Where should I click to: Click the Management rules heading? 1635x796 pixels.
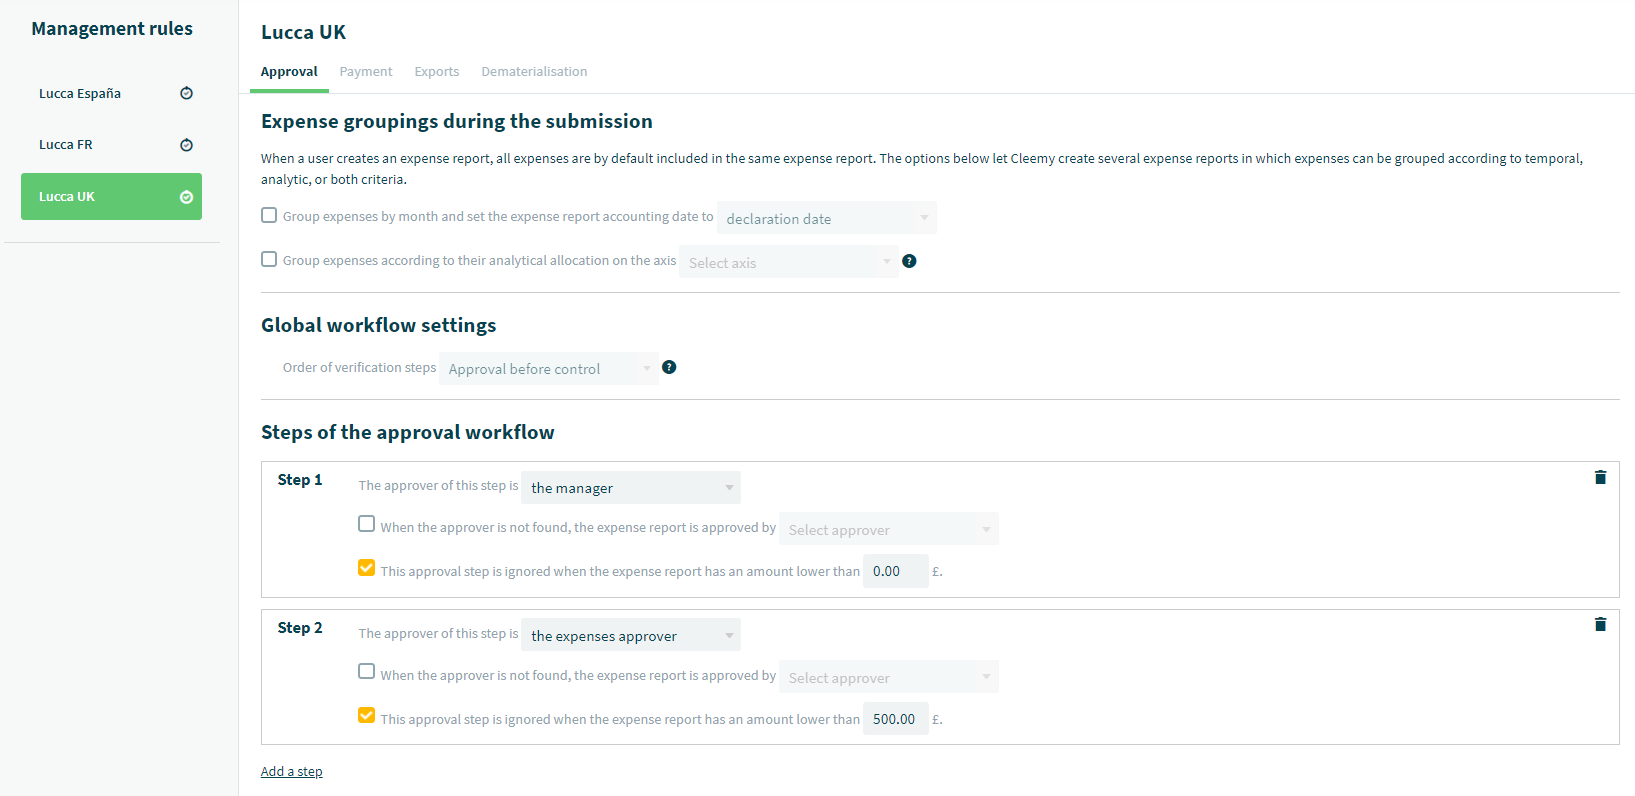coord(112,29)
